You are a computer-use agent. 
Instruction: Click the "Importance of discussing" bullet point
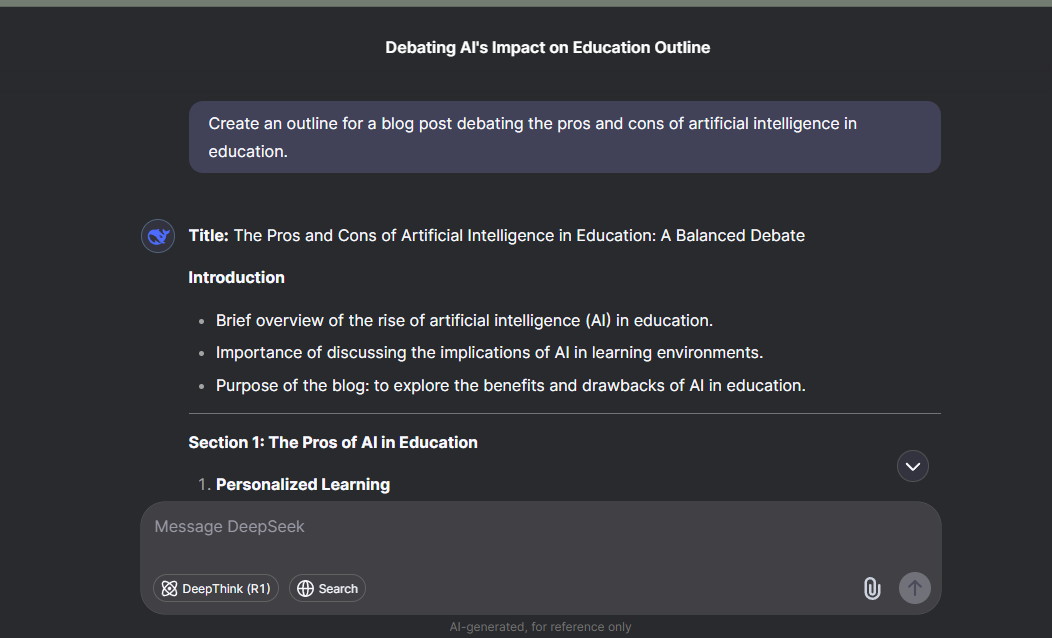pyautogui.click(x=489, y=353)
